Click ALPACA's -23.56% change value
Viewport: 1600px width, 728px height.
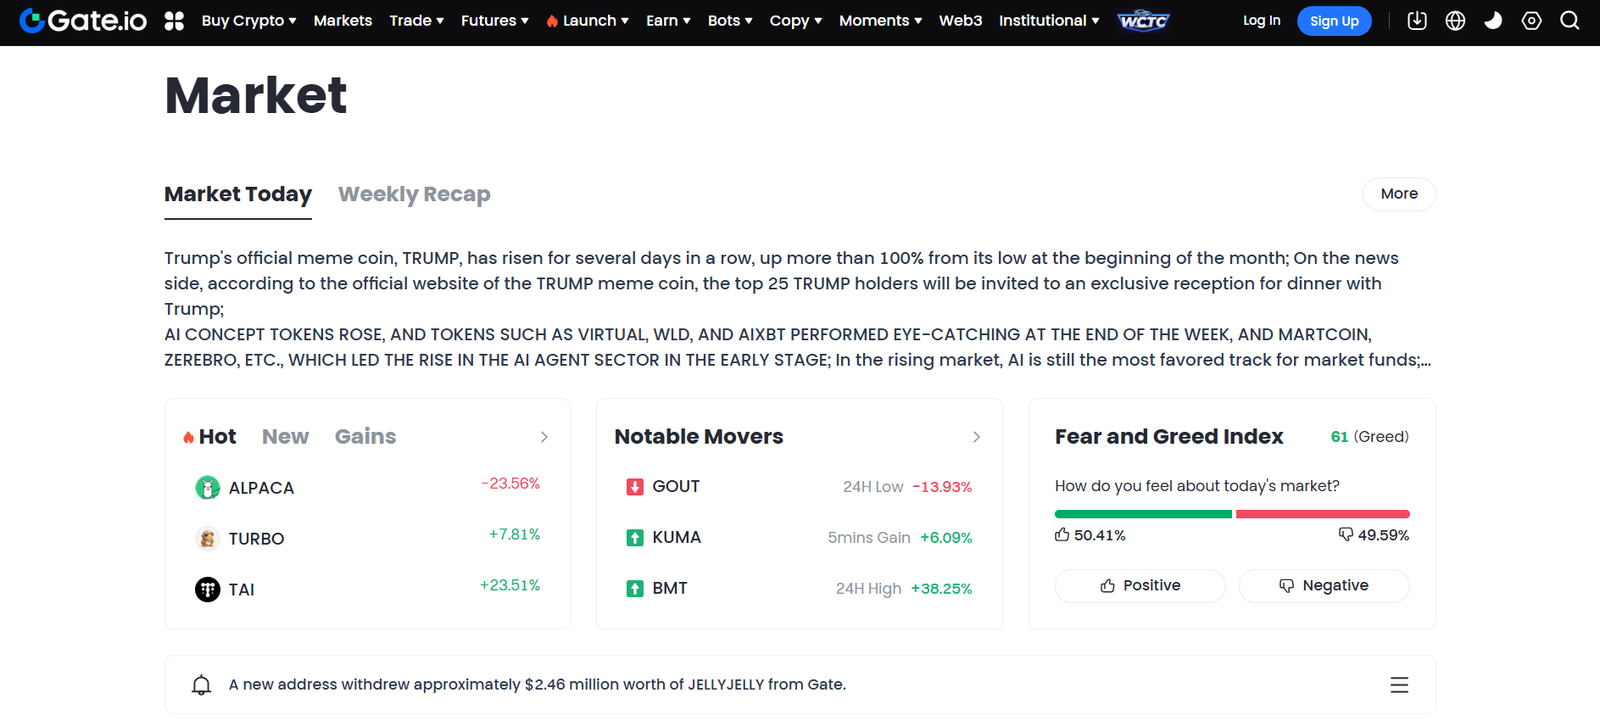click(x=510, y=484)
